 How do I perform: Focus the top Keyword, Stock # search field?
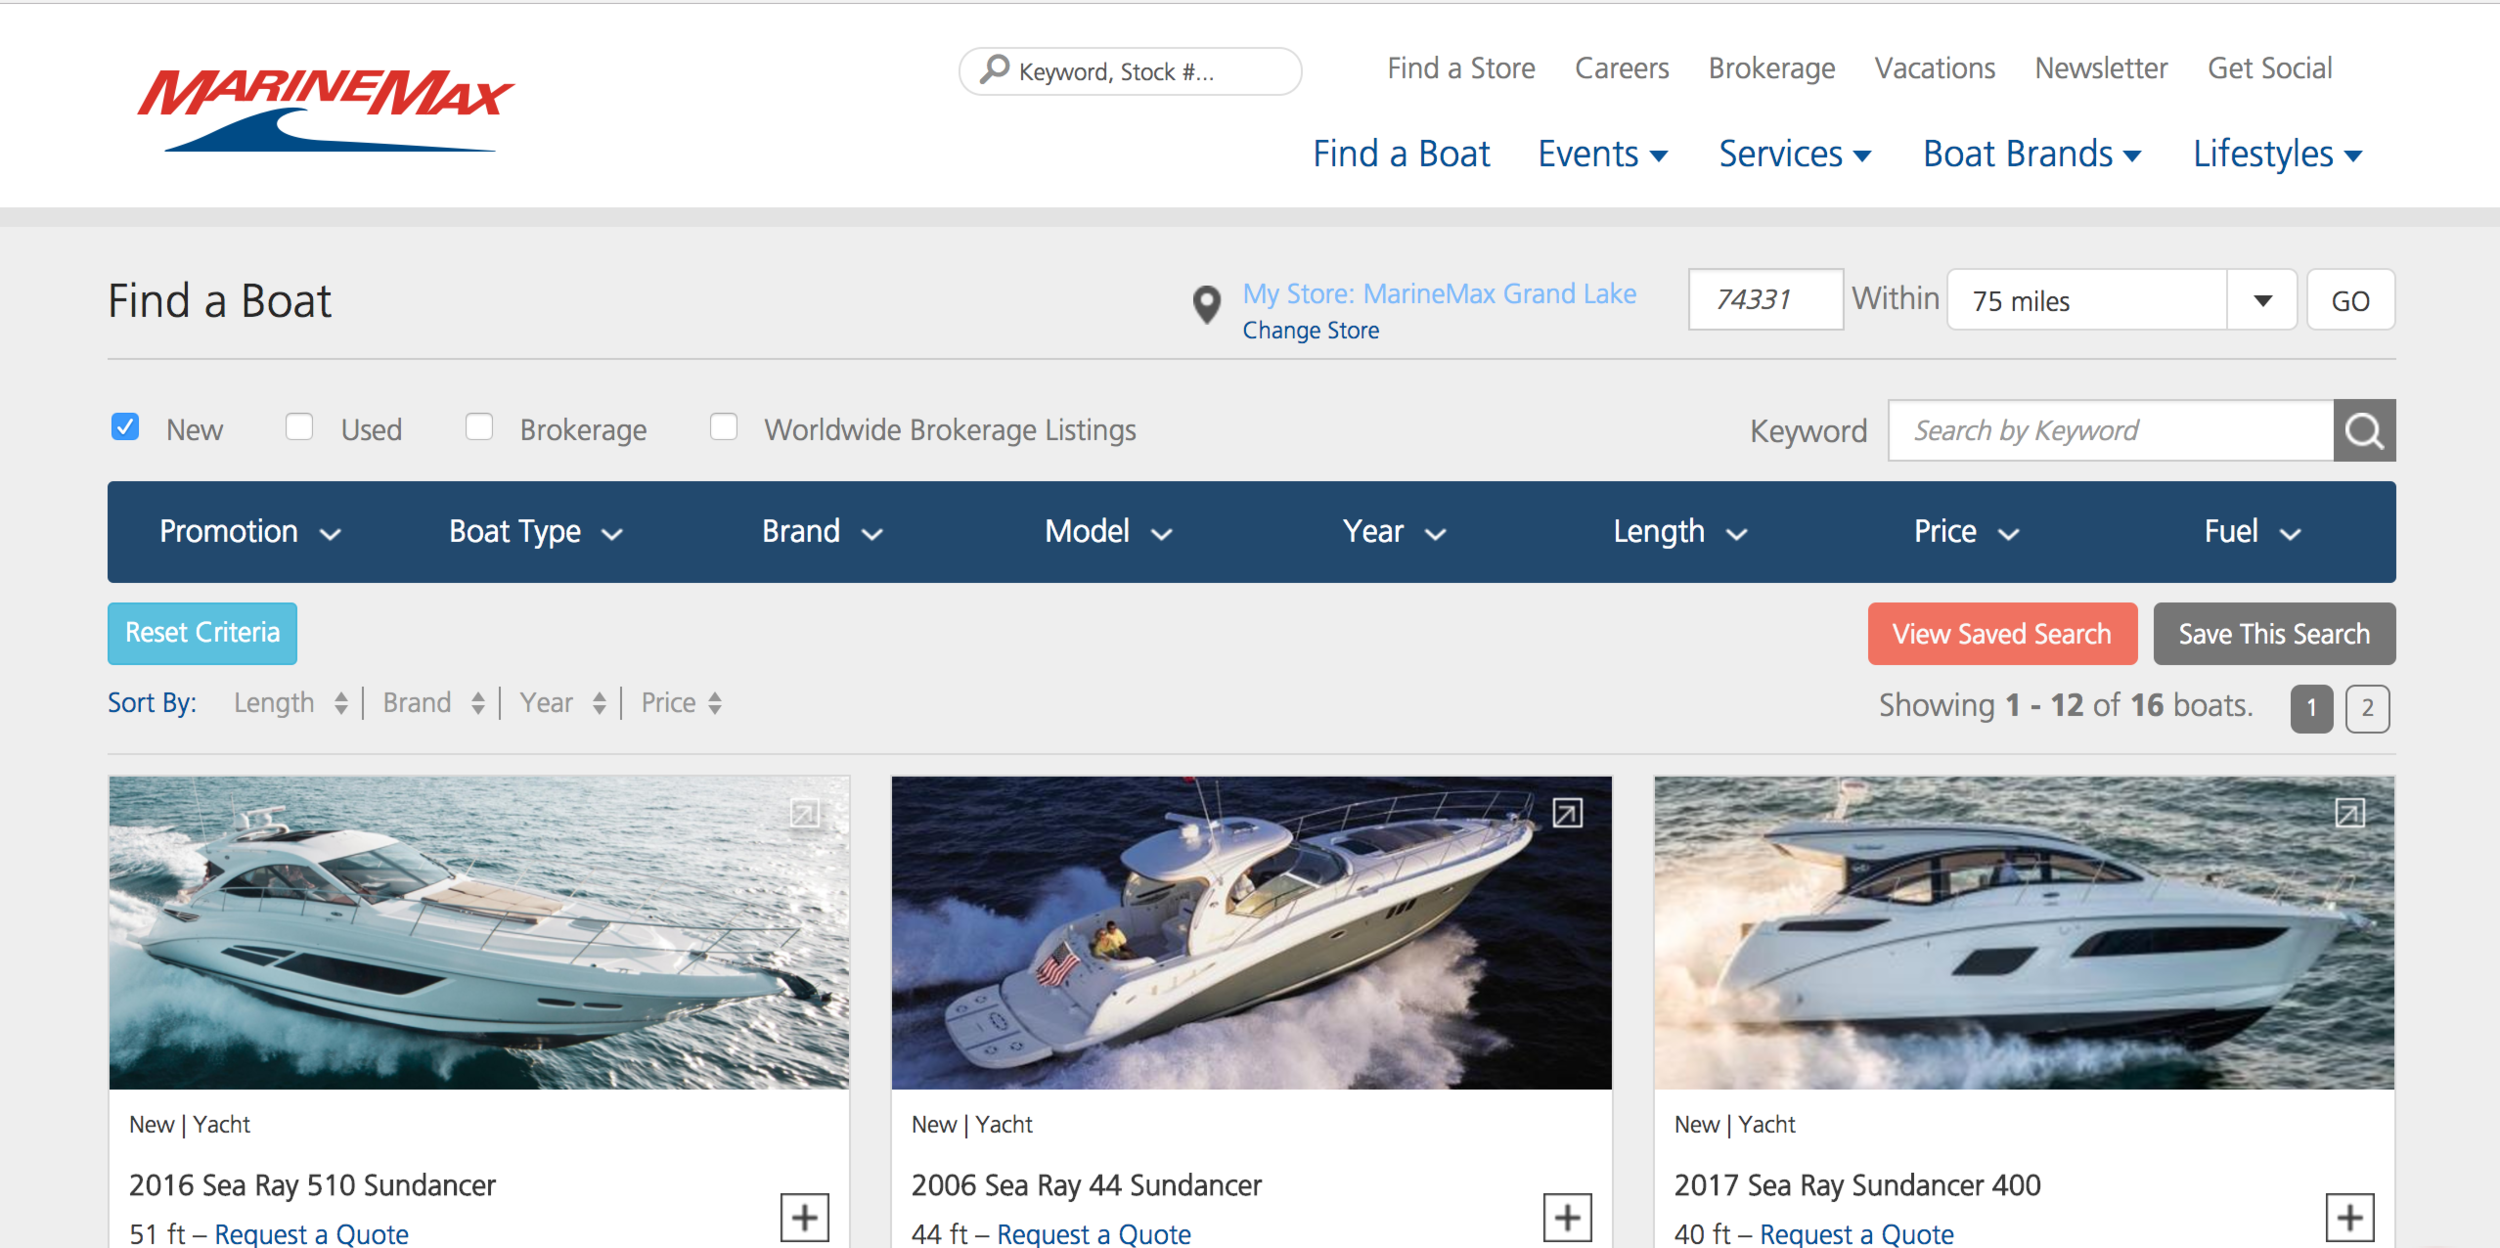[x=1130, y=71]
